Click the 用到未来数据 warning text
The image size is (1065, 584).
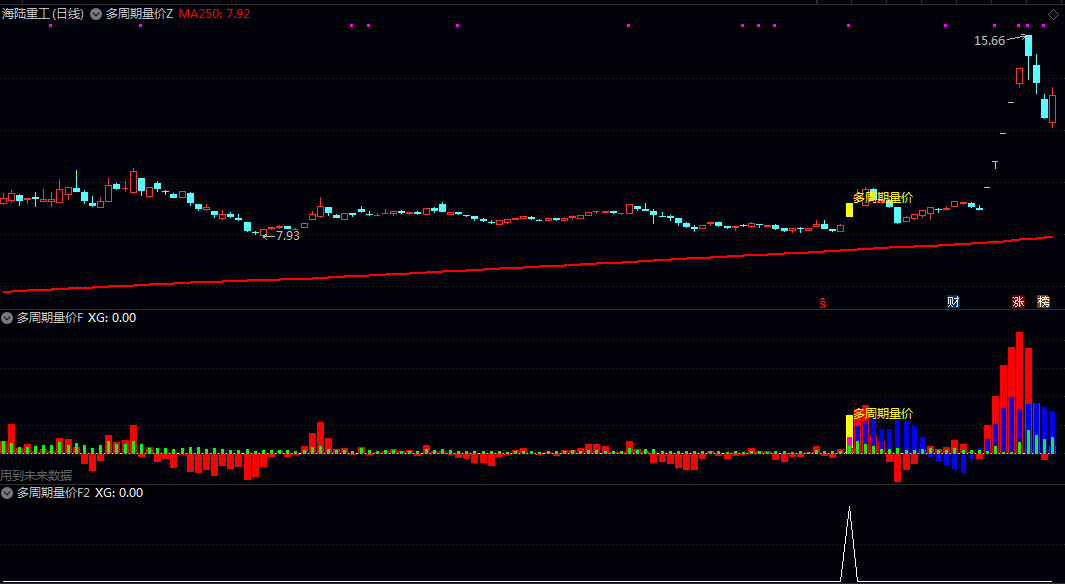[37, 475]
